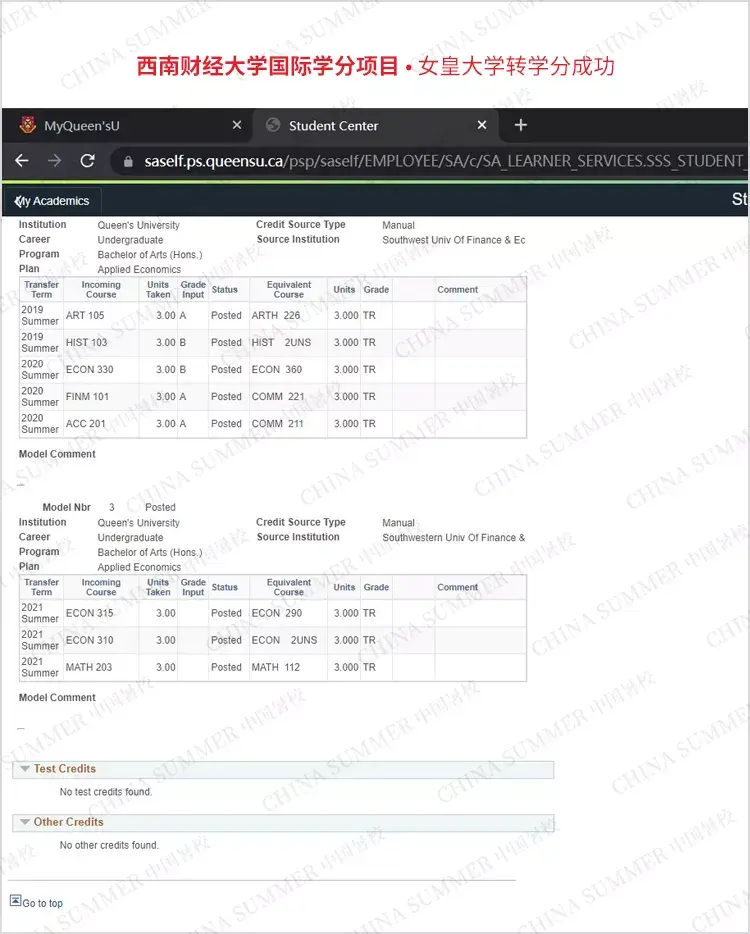Click the Student Center globe favicon
Image resolution: width=750 pixels, height=934 pixels.
point(273,125)
